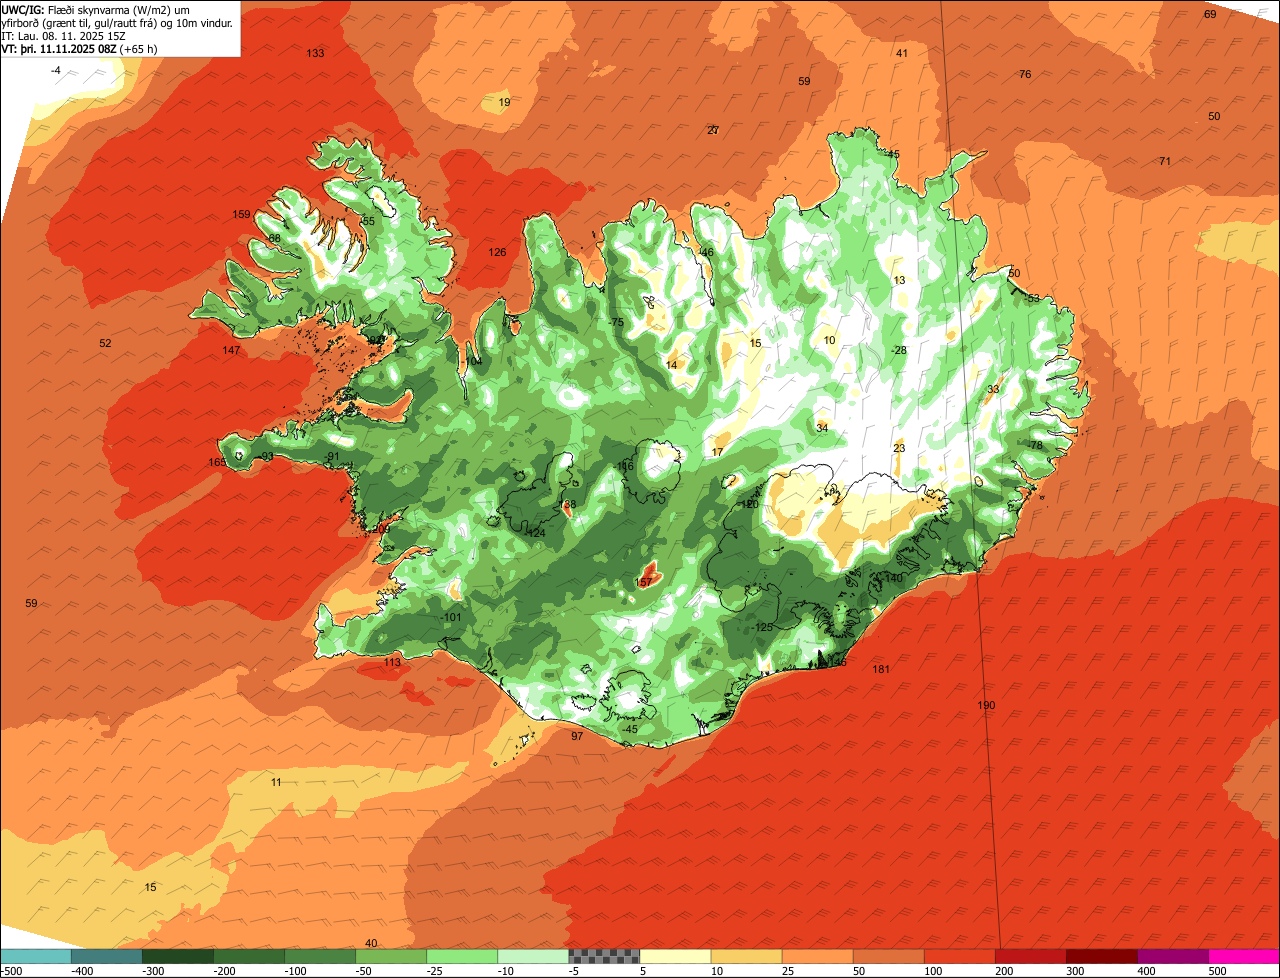Click the value 11 in the southwestern ocean
Viewport: 1280px width, 978px height.
click(276, 782)
